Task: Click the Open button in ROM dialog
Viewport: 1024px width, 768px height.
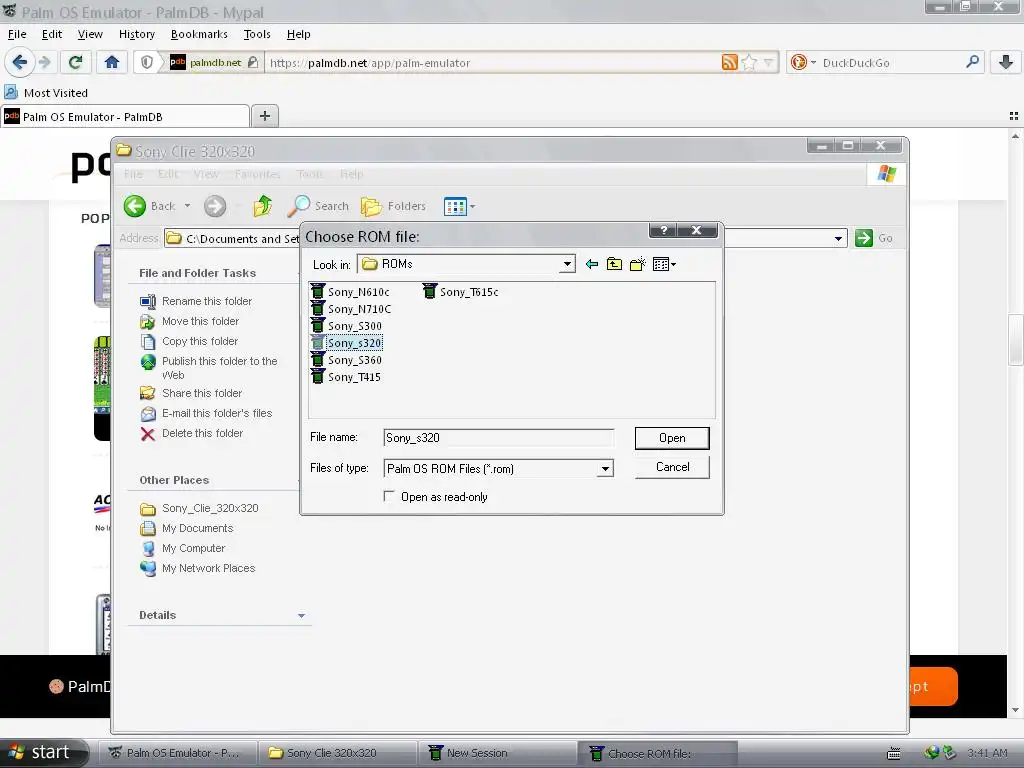Action: coord(672,438)
